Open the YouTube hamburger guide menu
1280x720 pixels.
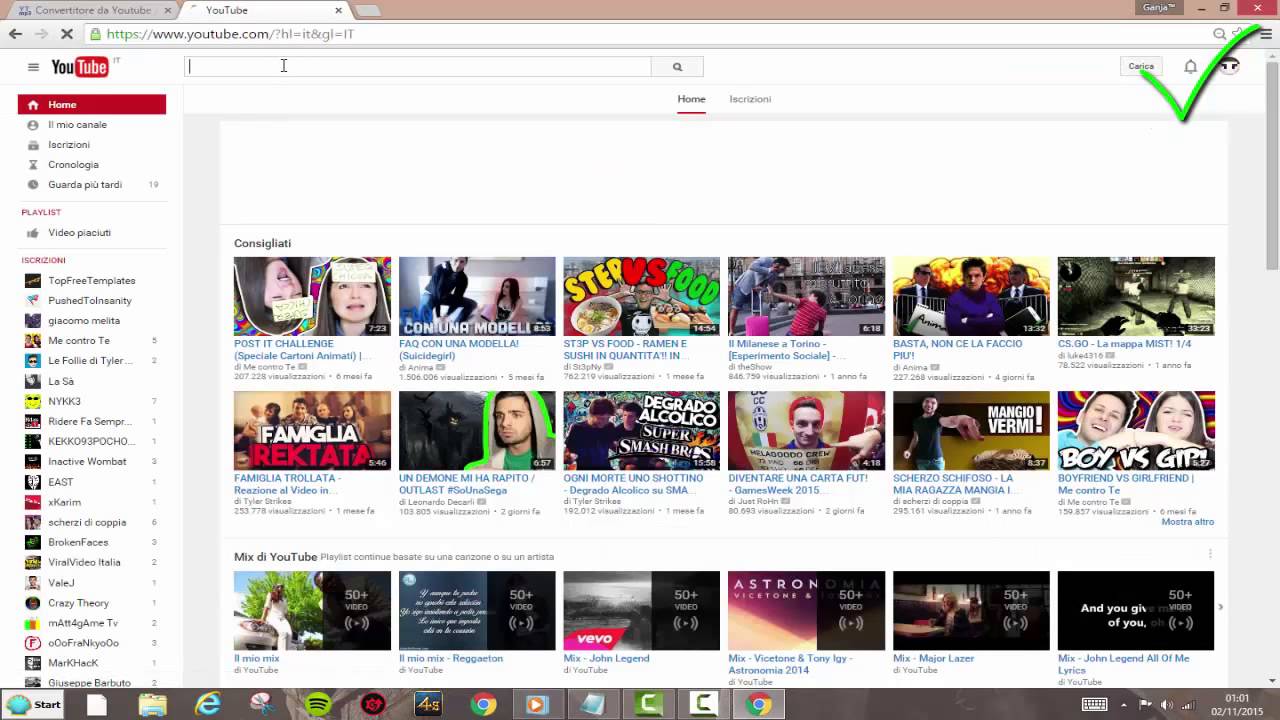(33, 67)
